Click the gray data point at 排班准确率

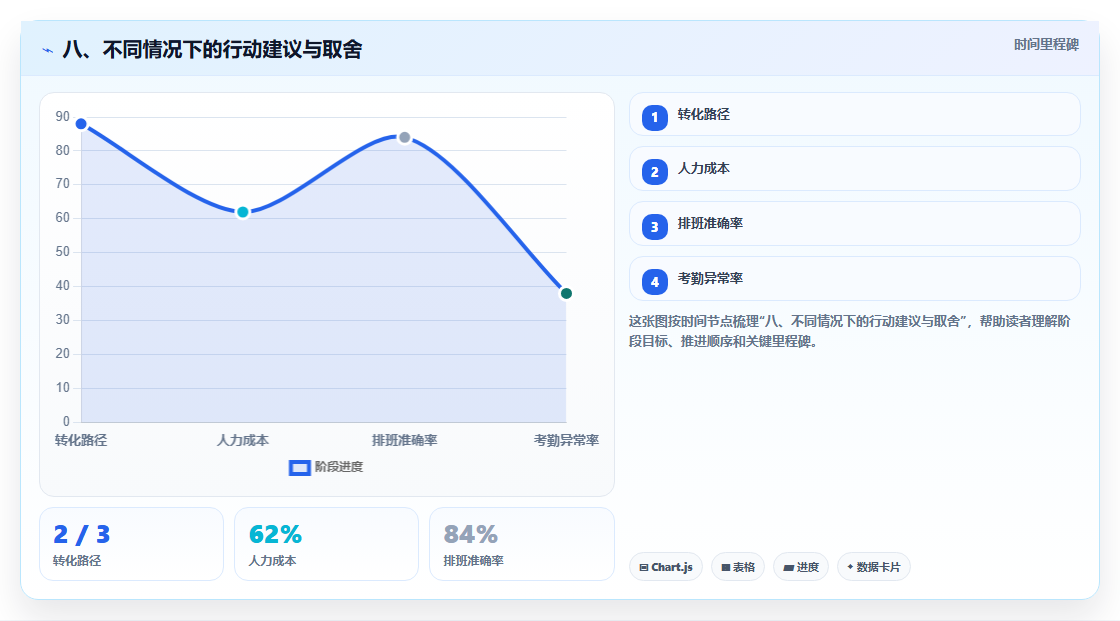[404, 137]
